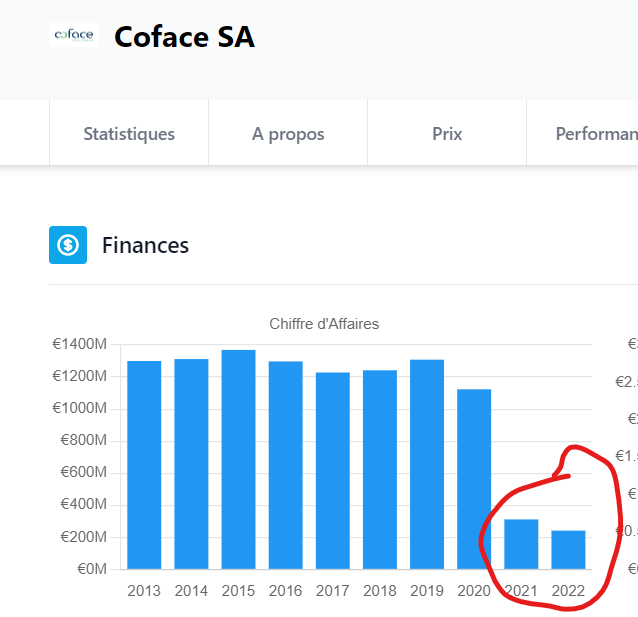Click the €1200M axis label
The width and height of the screenshot is (638, 617).
point(80,376)
